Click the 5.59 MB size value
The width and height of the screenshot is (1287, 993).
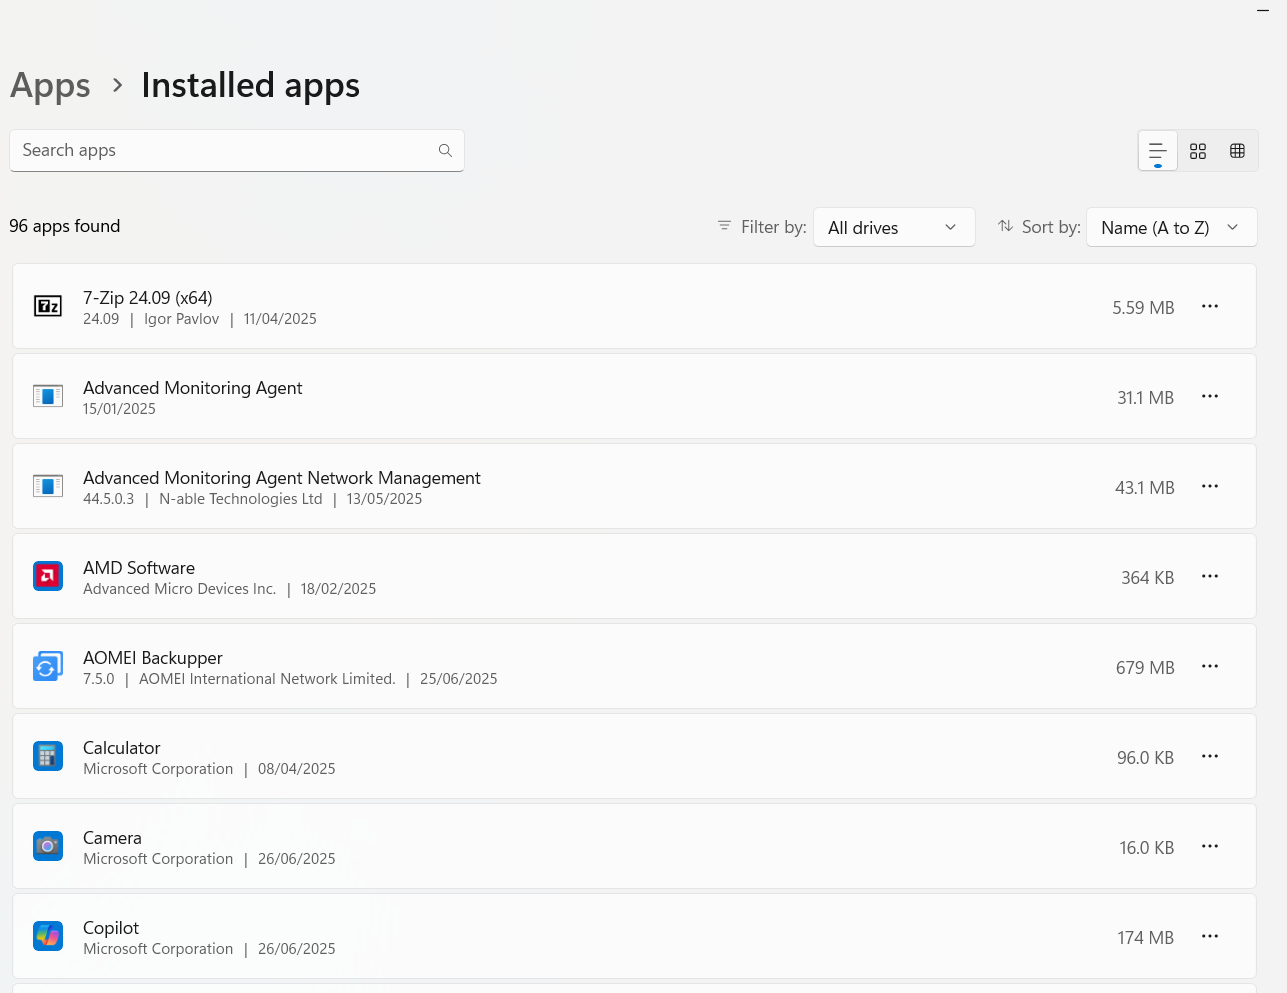click(1143, 308)
